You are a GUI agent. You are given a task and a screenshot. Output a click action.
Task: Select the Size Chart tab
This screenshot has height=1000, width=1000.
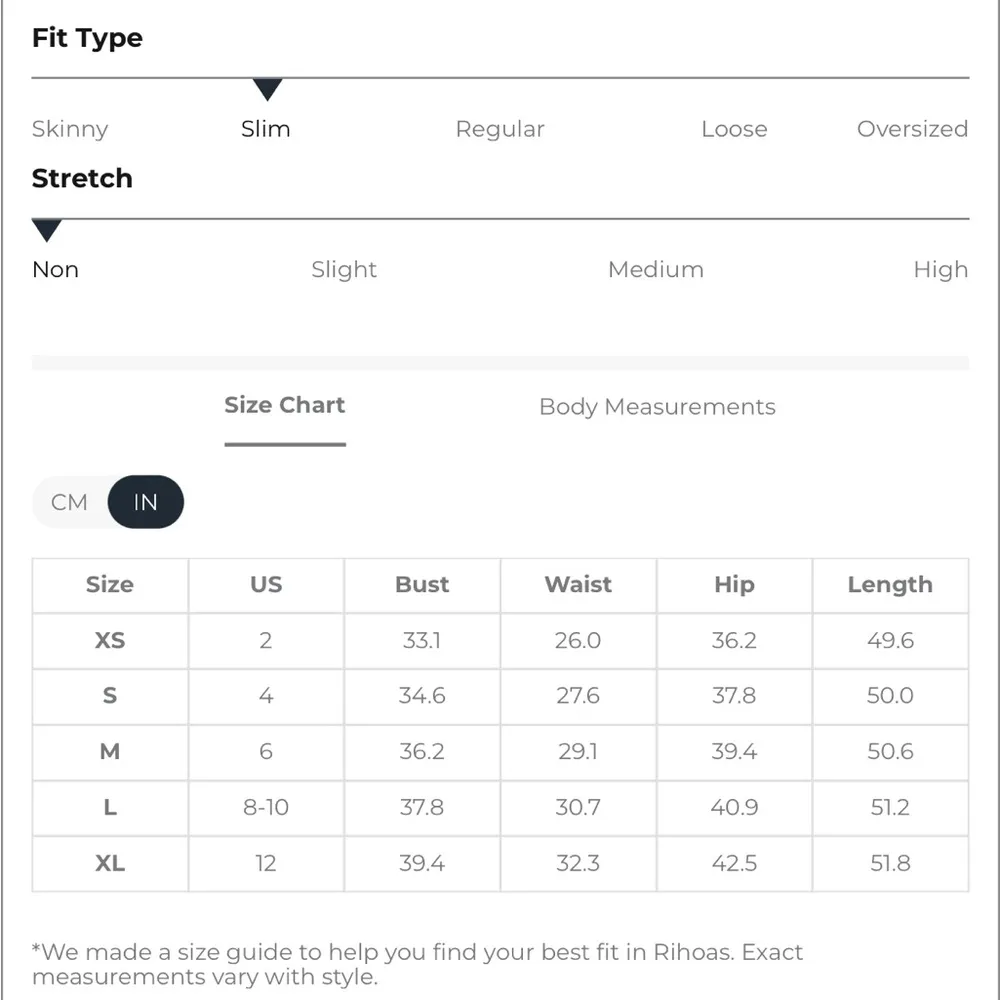coord(285,405)
